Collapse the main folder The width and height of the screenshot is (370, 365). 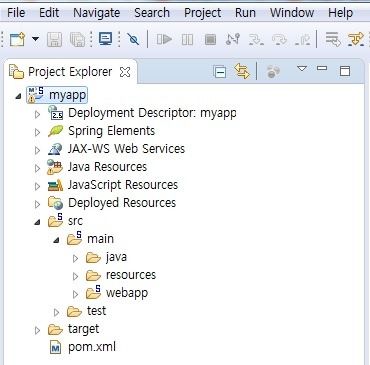click(57, 240)
